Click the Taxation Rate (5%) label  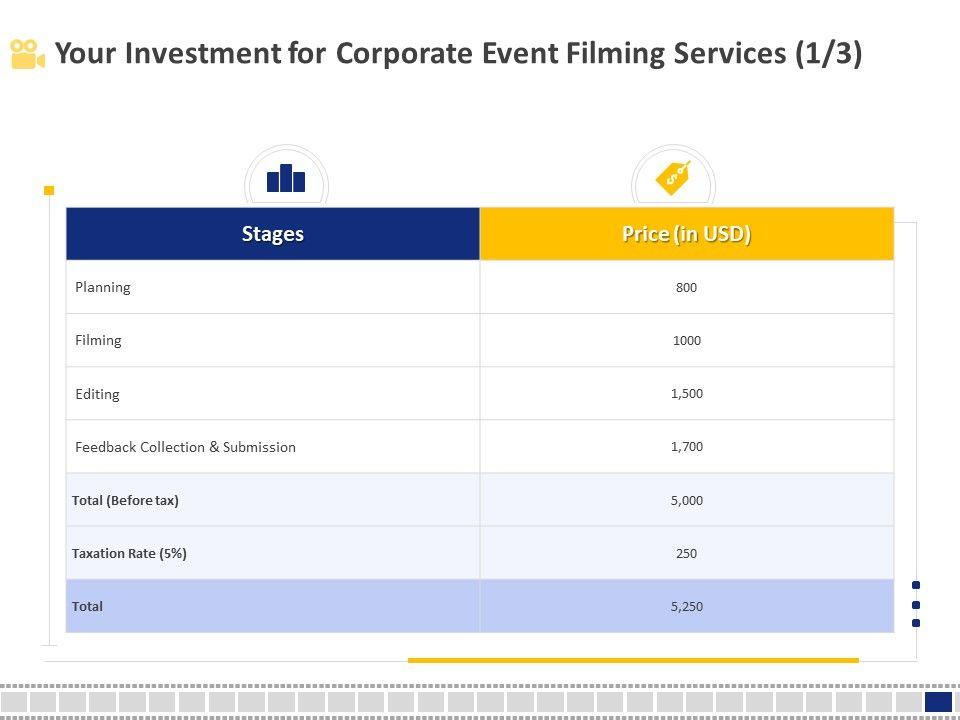coord(129,553)
